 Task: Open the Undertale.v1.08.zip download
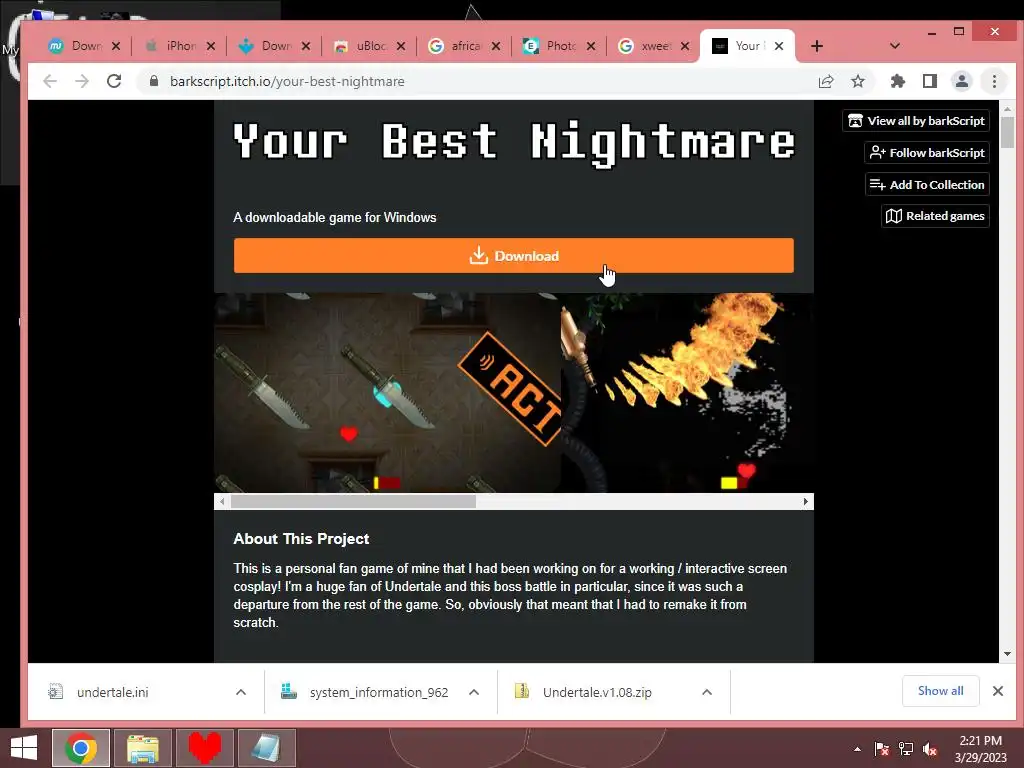tap(597, 692)
